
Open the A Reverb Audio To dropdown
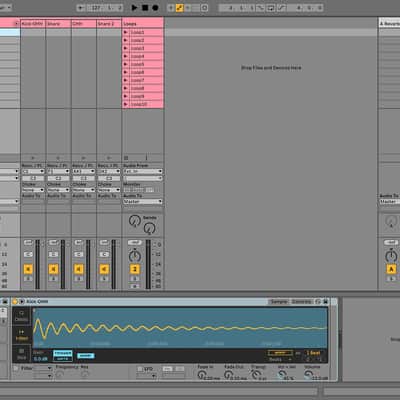tap(389, 202)
